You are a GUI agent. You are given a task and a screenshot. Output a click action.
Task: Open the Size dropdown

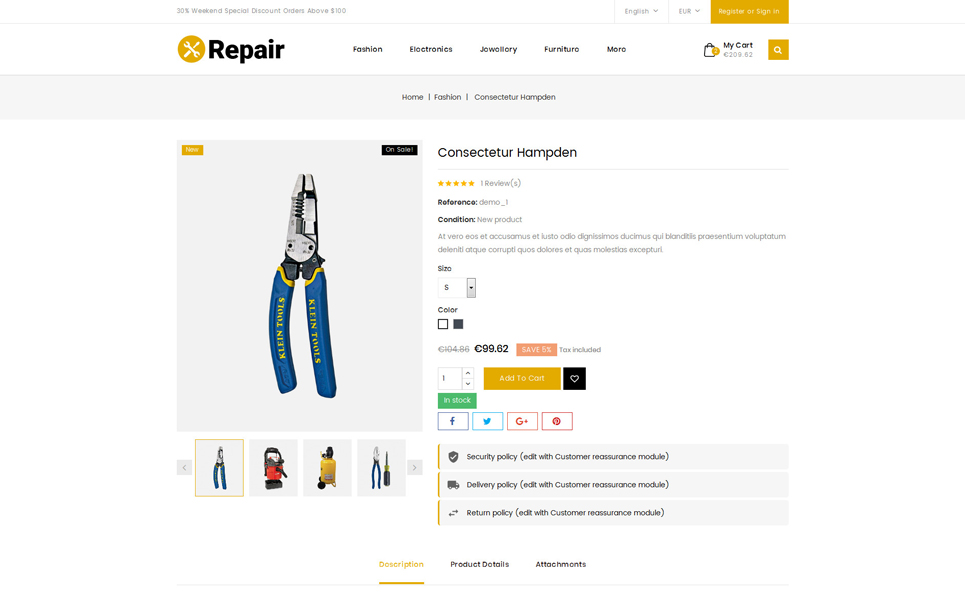(457, 287)
